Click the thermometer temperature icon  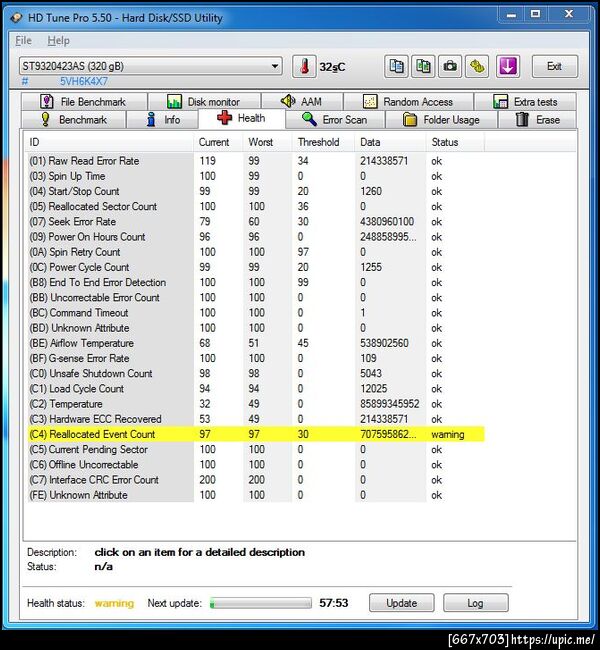click(x=304, y=67)
